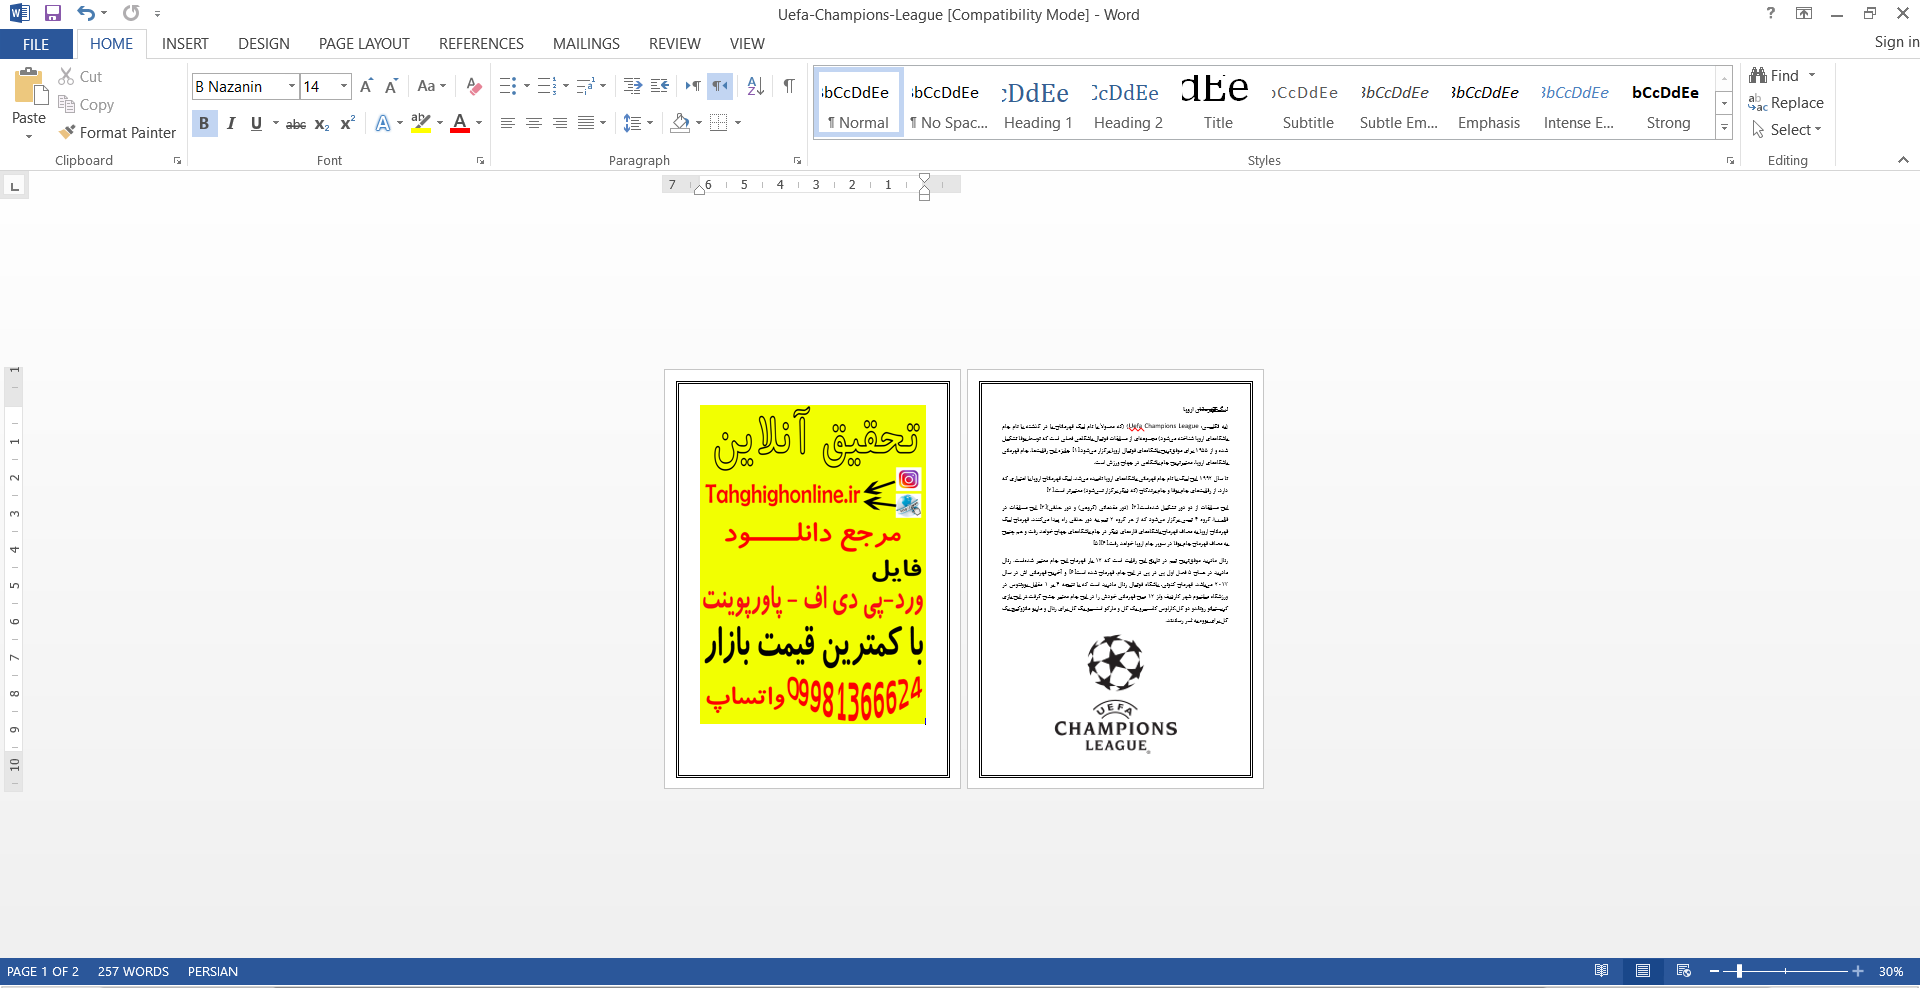Decrease font size with Shrink Font
Screen dimensions: 1926x988
click(391, 87)
